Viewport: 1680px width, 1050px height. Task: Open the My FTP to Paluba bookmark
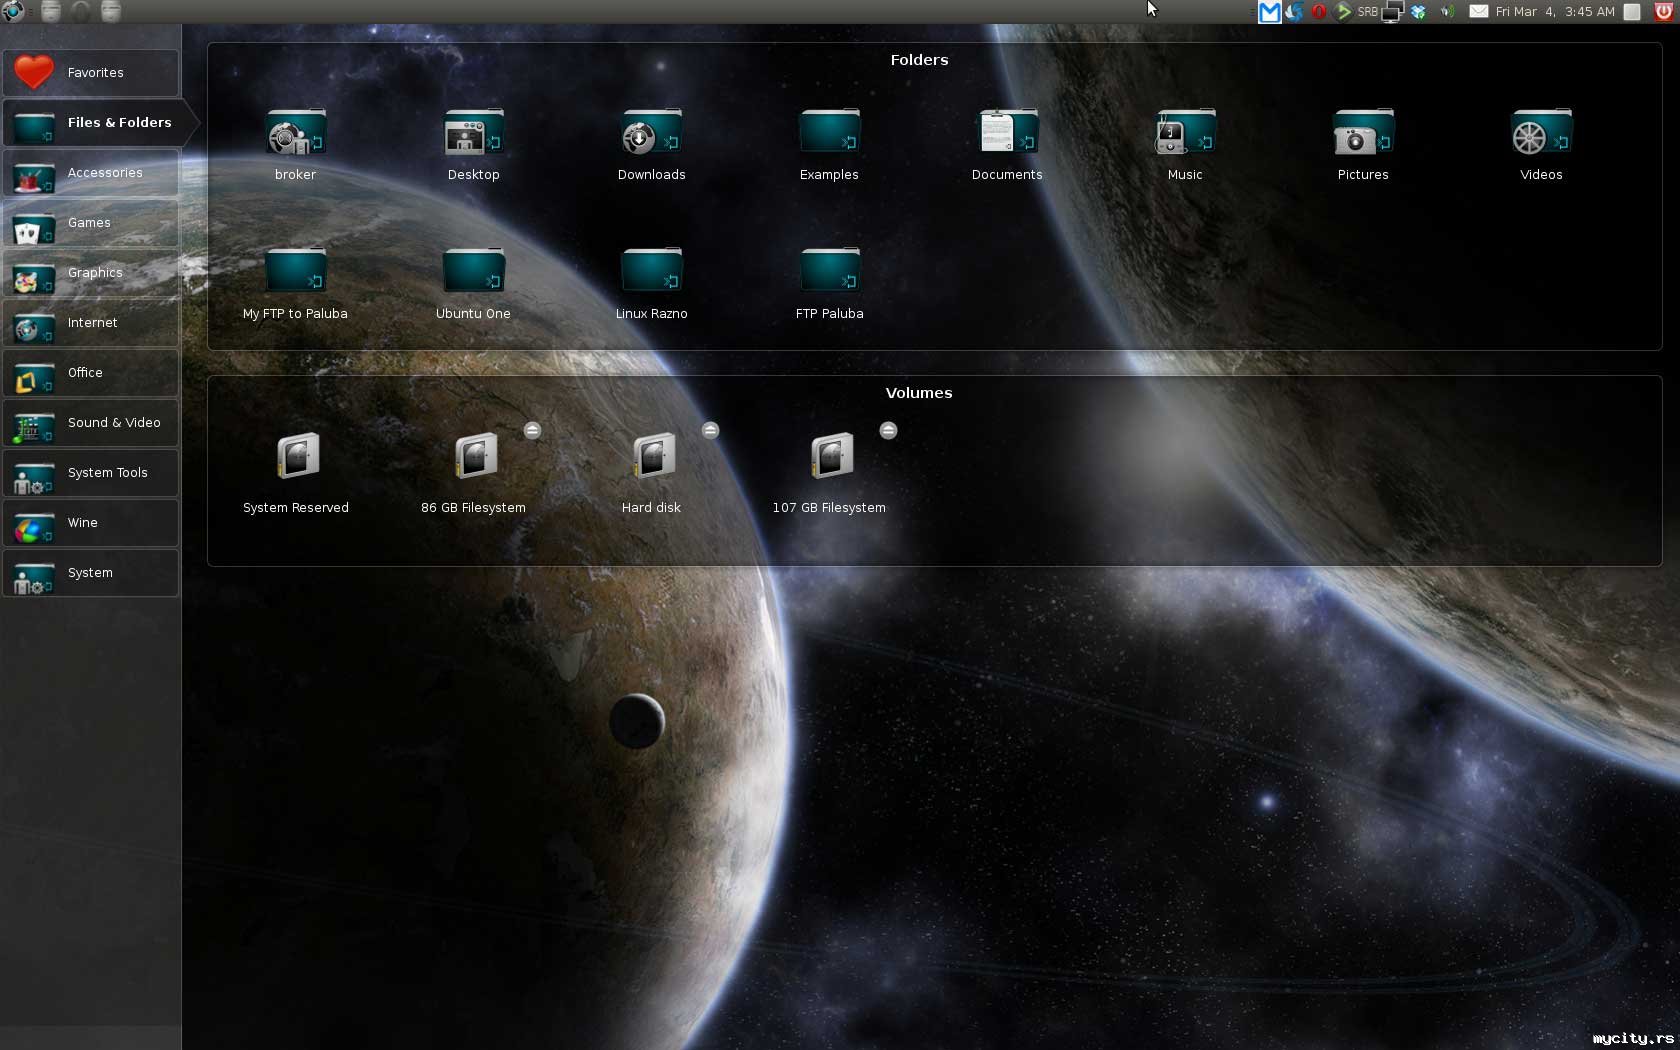295,282
